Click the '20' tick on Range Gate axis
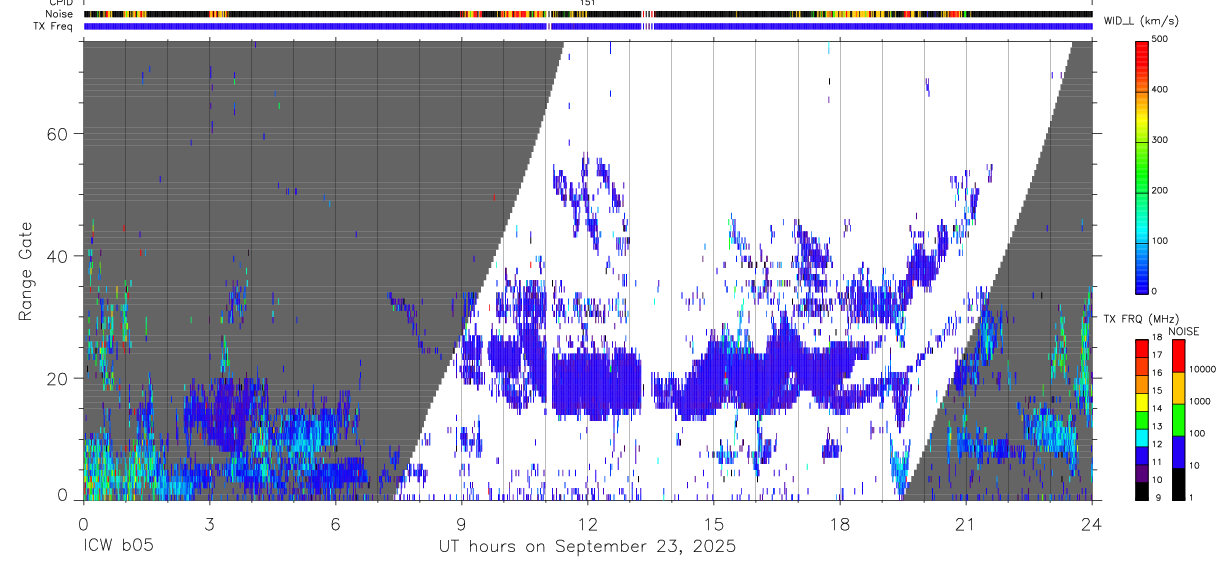 [59, 378]
